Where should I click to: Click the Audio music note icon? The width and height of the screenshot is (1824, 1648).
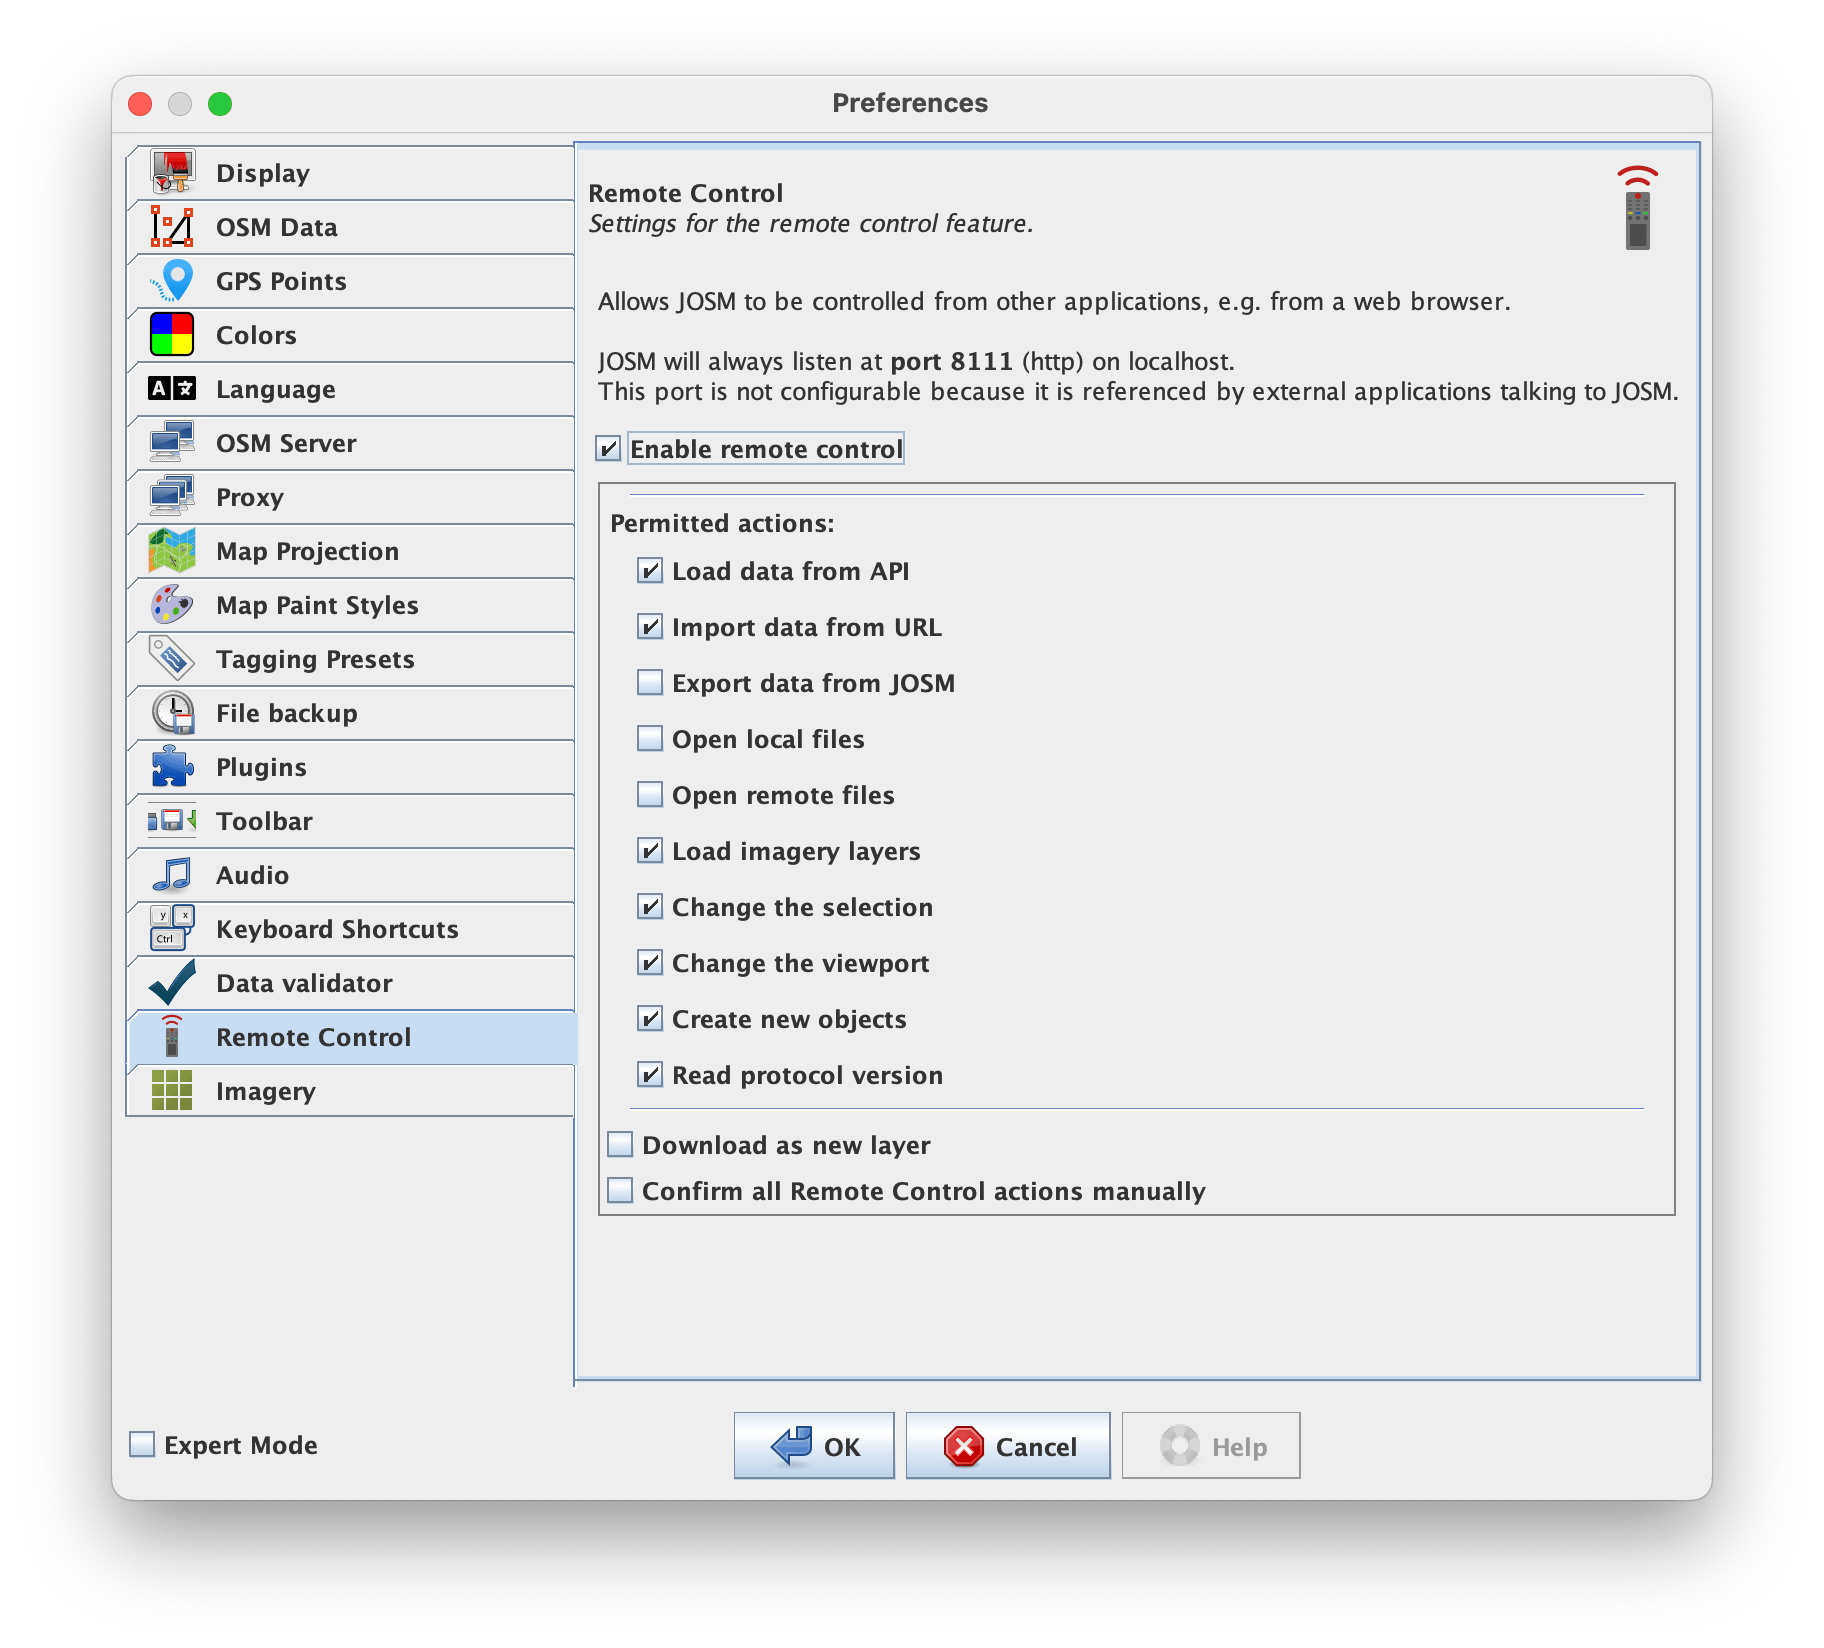click(172, 875)
